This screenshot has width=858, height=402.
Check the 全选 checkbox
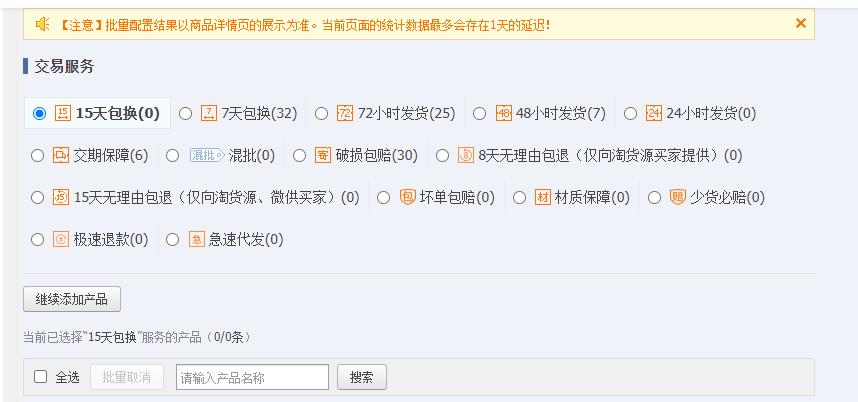click(40, 377)
